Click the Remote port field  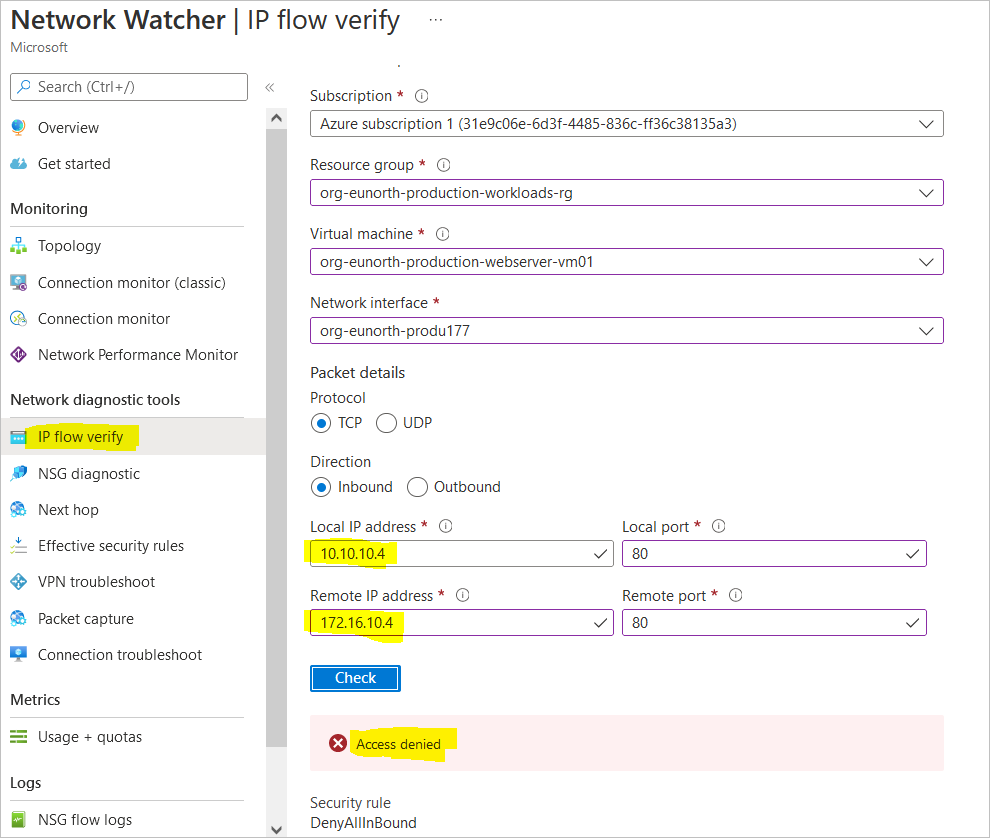(x=774, y=622)
